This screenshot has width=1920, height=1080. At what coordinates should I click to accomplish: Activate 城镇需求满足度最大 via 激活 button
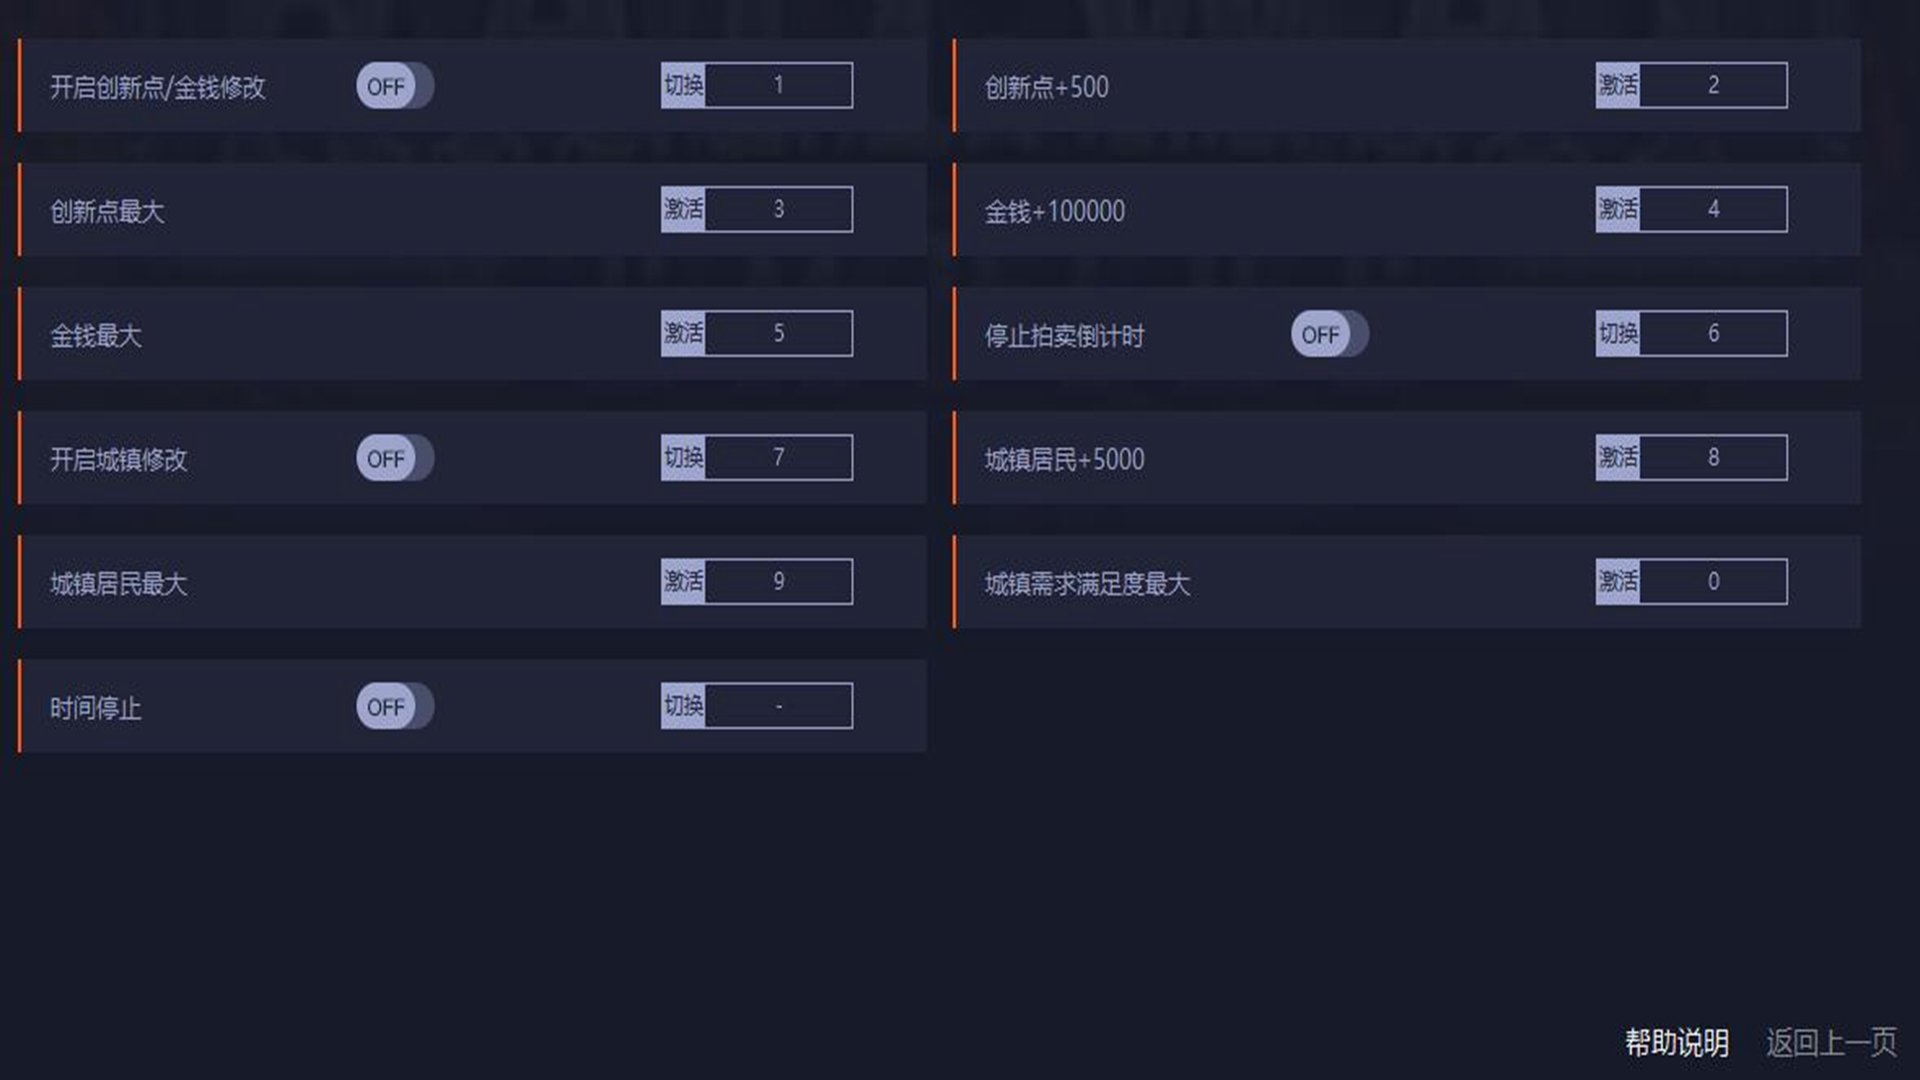(1618, 581)
